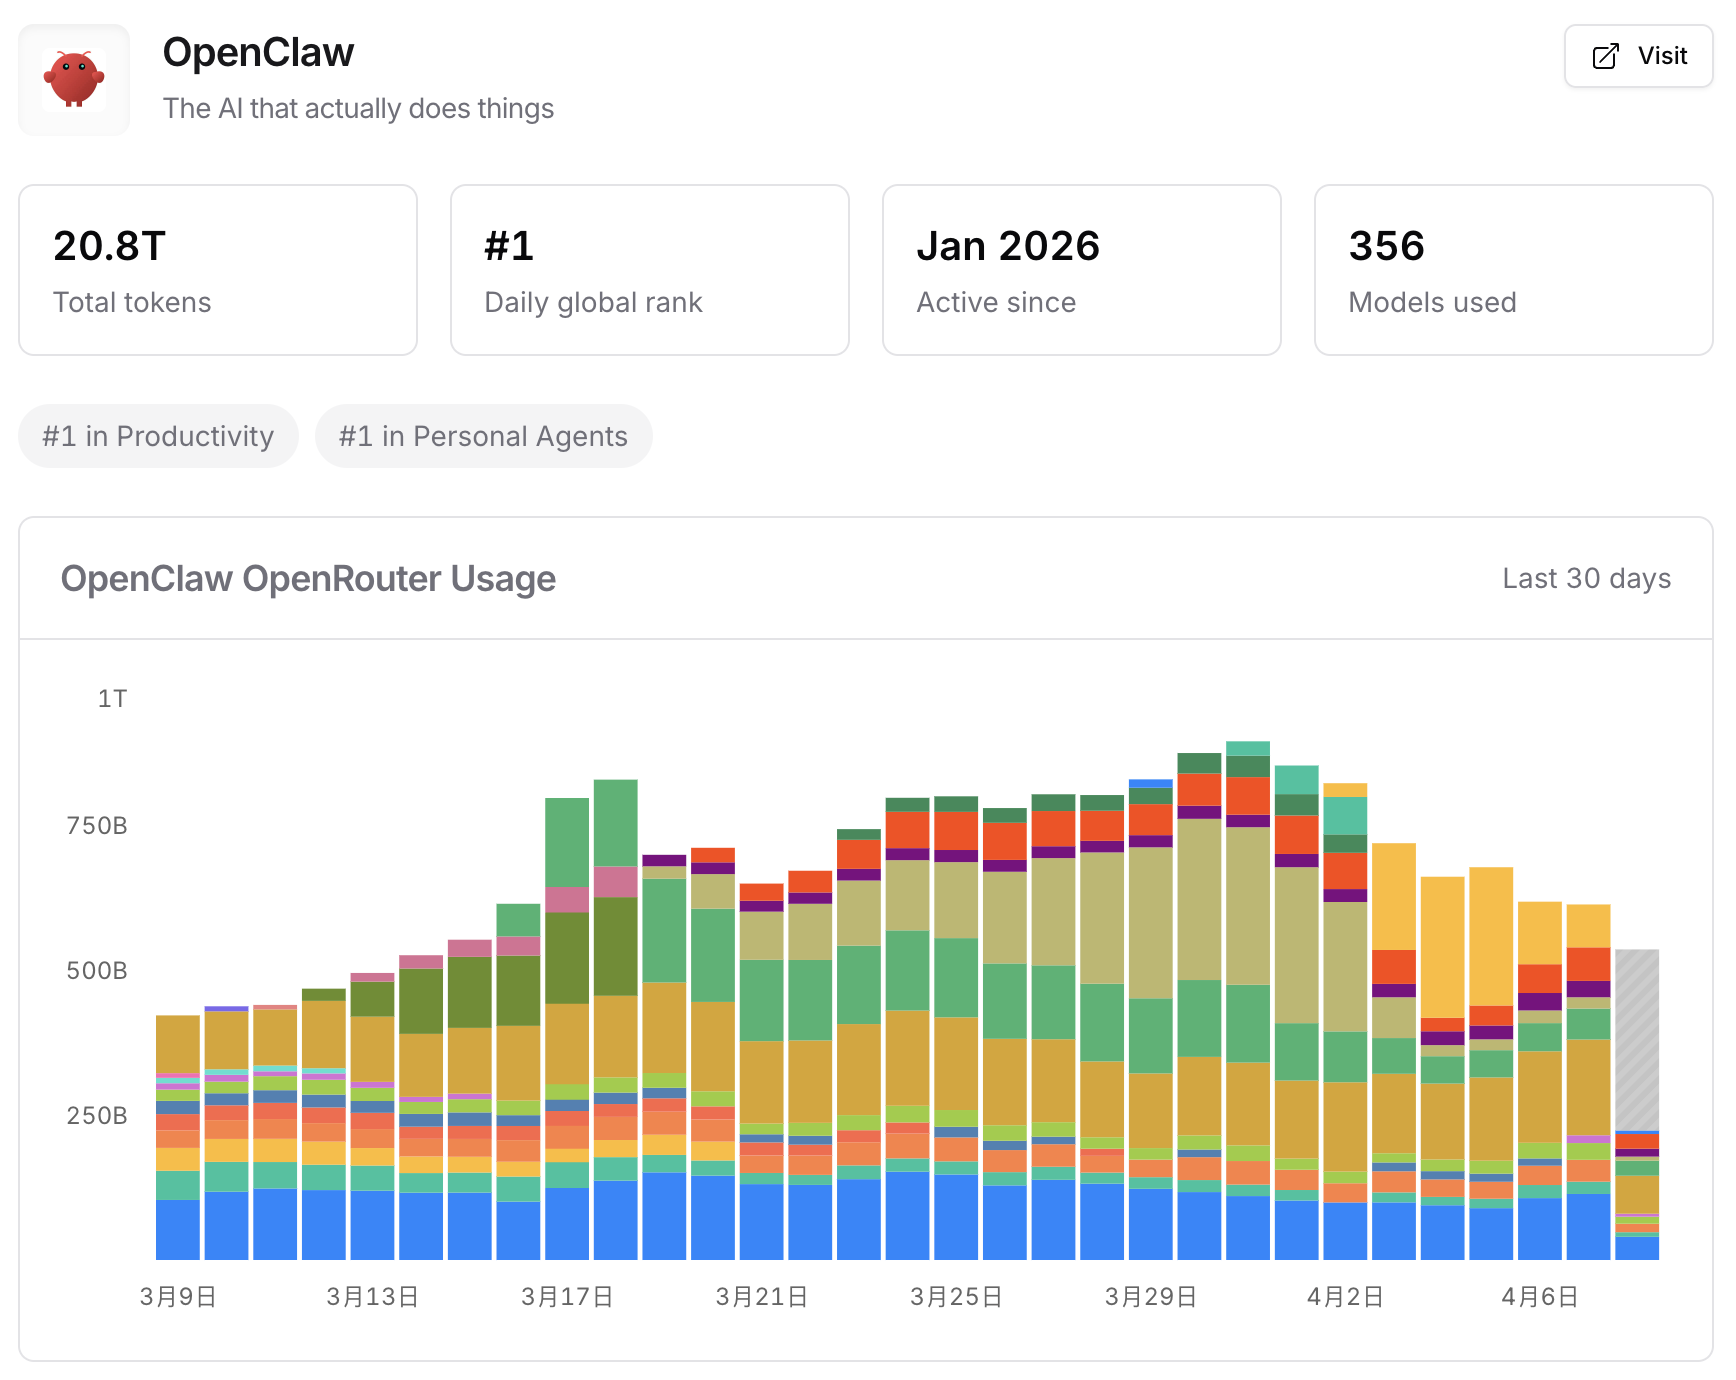Viewport: 1736px width, 1380px height.
Task: Select the #1 Daily global rank card
Action: coord(650,270)
